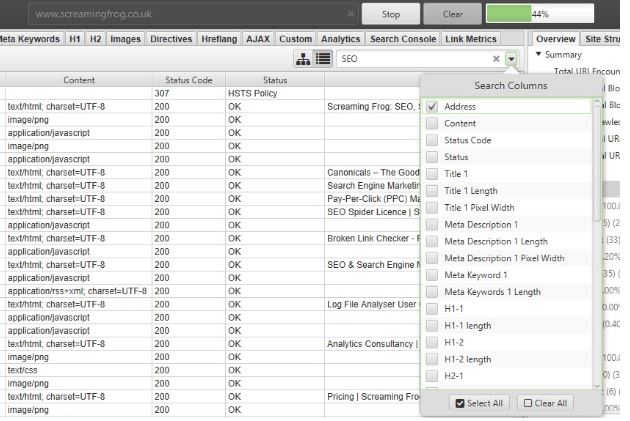Clear the URL field with its X

pos(351,14)
